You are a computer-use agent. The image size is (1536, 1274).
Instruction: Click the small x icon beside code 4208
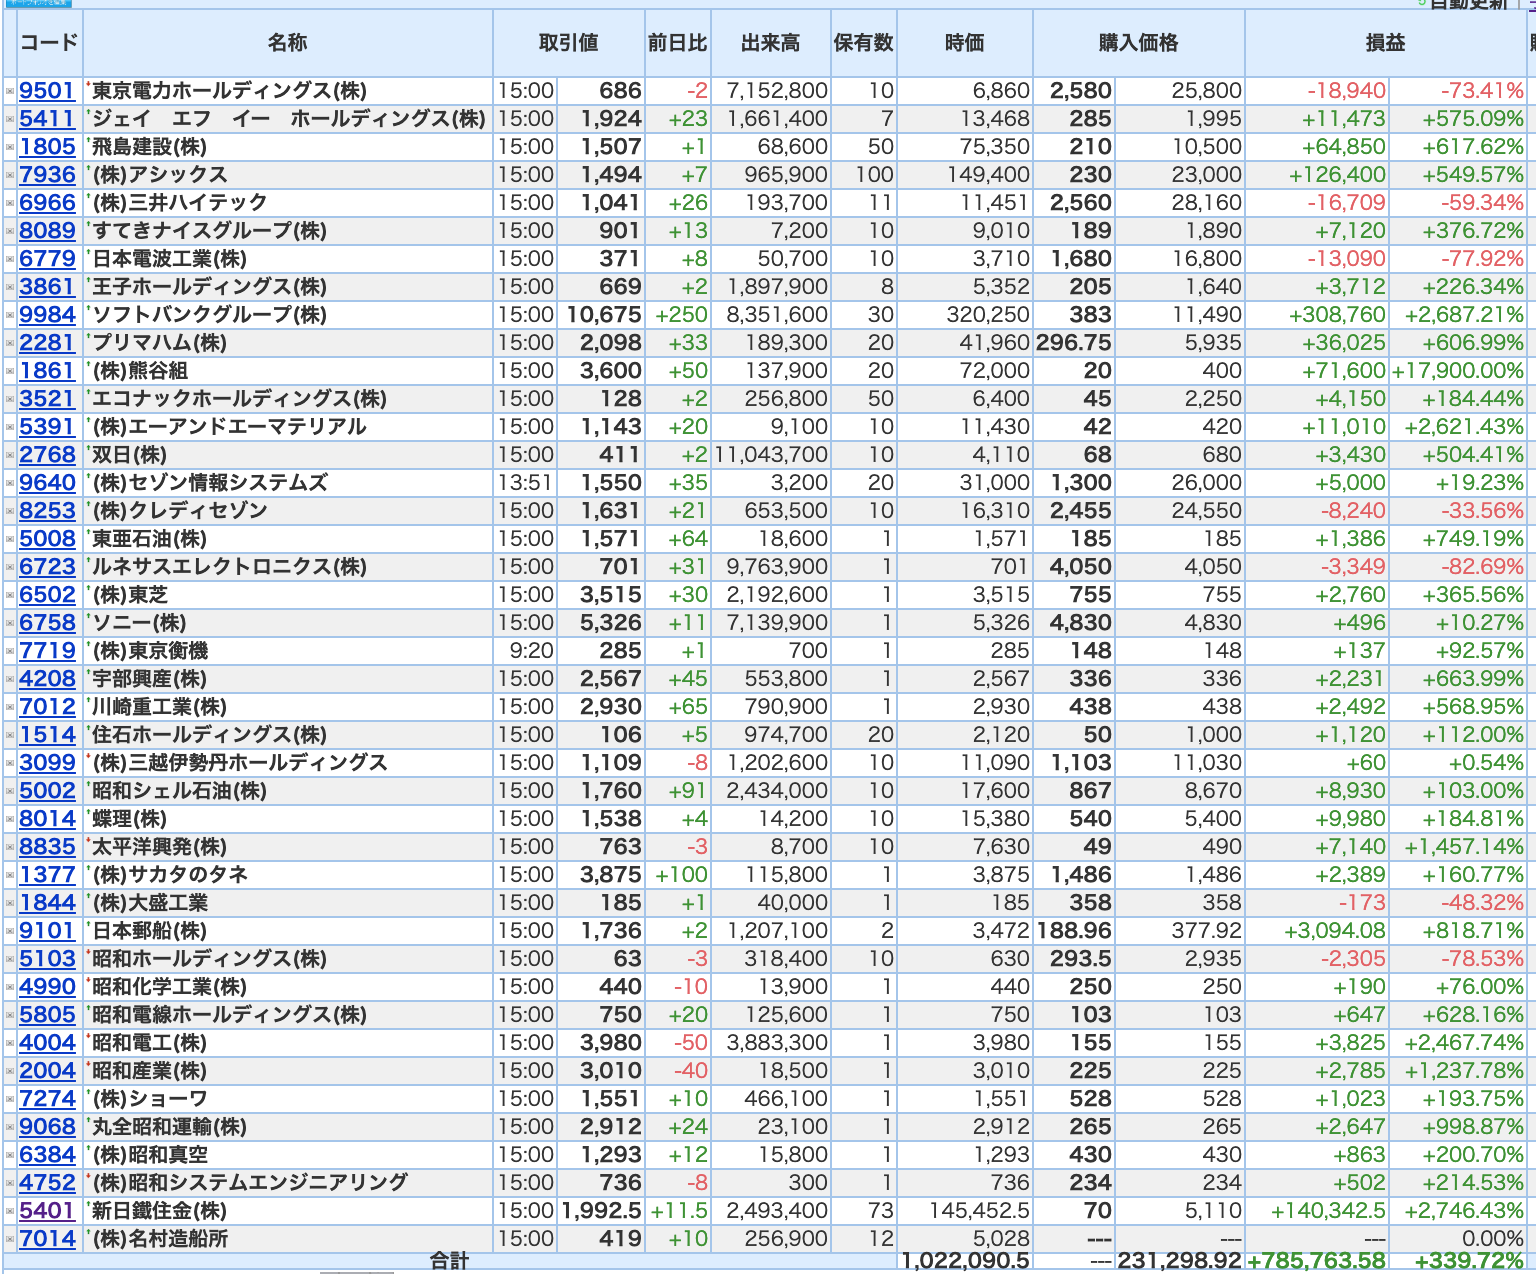10,679
